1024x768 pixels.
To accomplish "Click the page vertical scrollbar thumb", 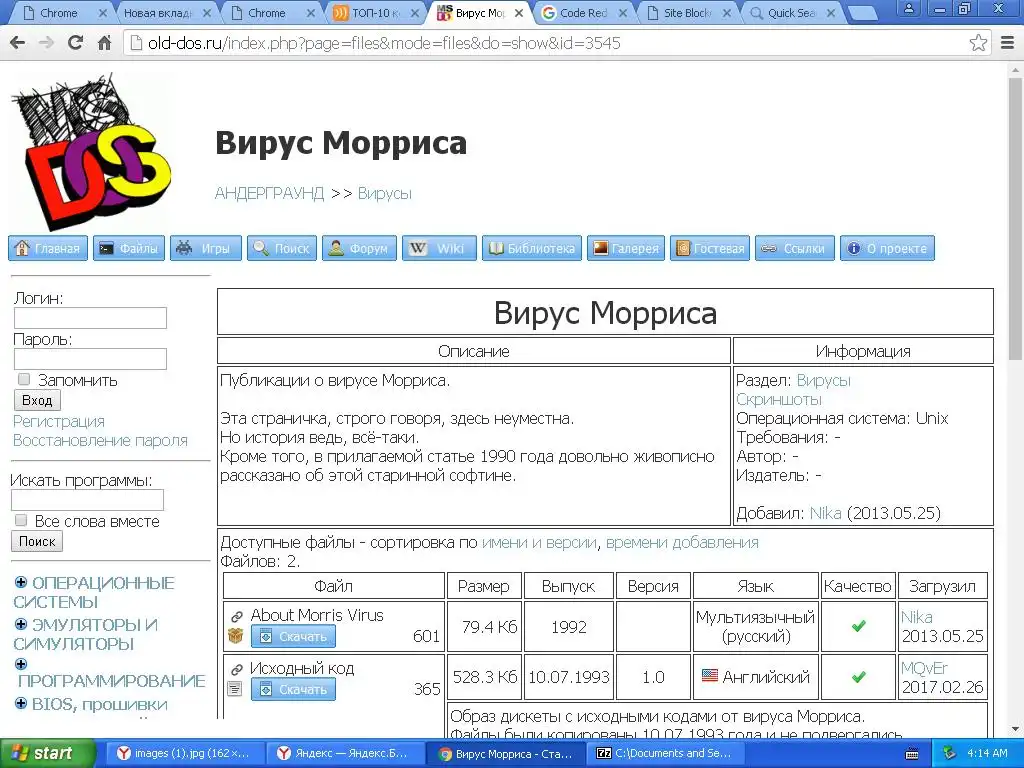I will click(x=1016, y=219).
